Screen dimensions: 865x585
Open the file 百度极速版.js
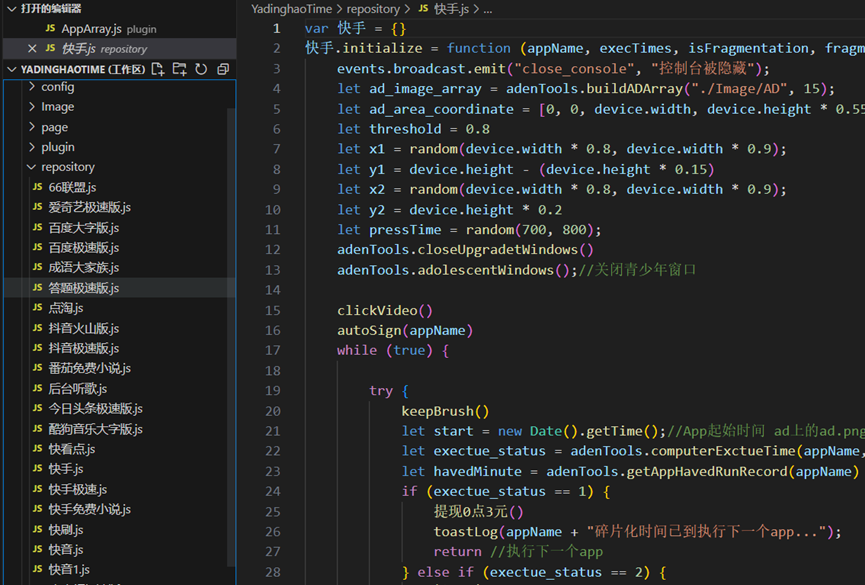point(84,247)
